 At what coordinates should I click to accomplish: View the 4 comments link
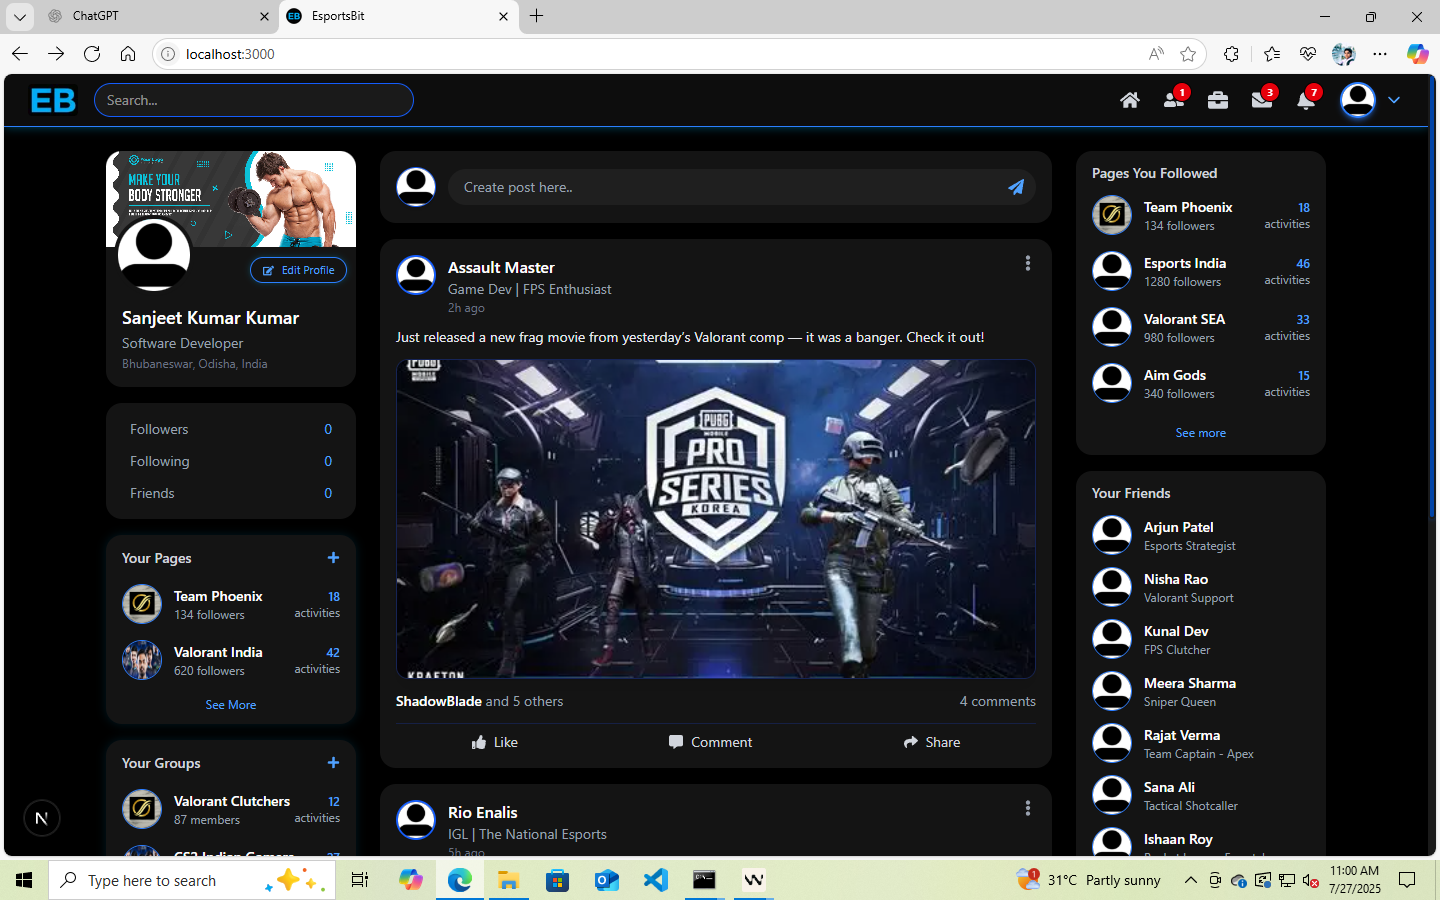point(998,701)
